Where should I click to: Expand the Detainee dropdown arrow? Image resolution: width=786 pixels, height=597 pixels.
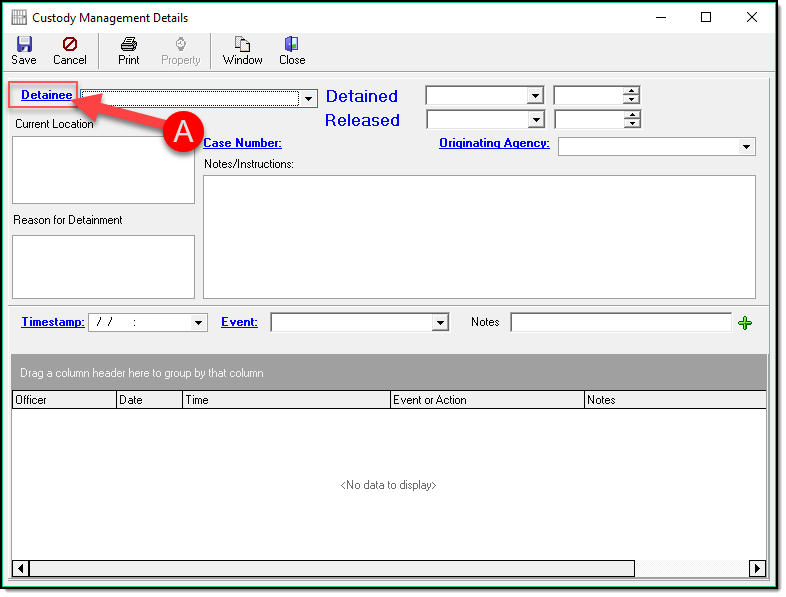point(309,98)
